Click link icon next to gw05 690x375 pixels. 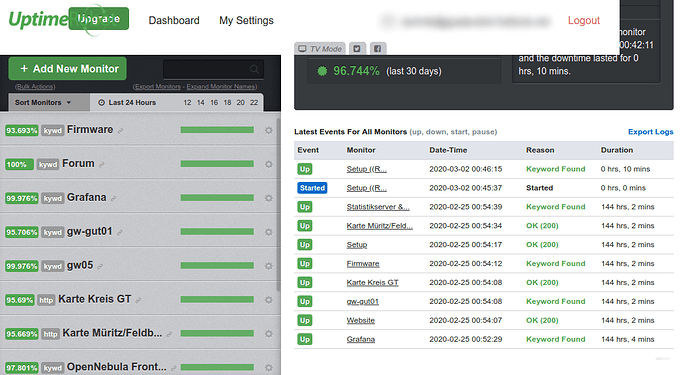100,266
